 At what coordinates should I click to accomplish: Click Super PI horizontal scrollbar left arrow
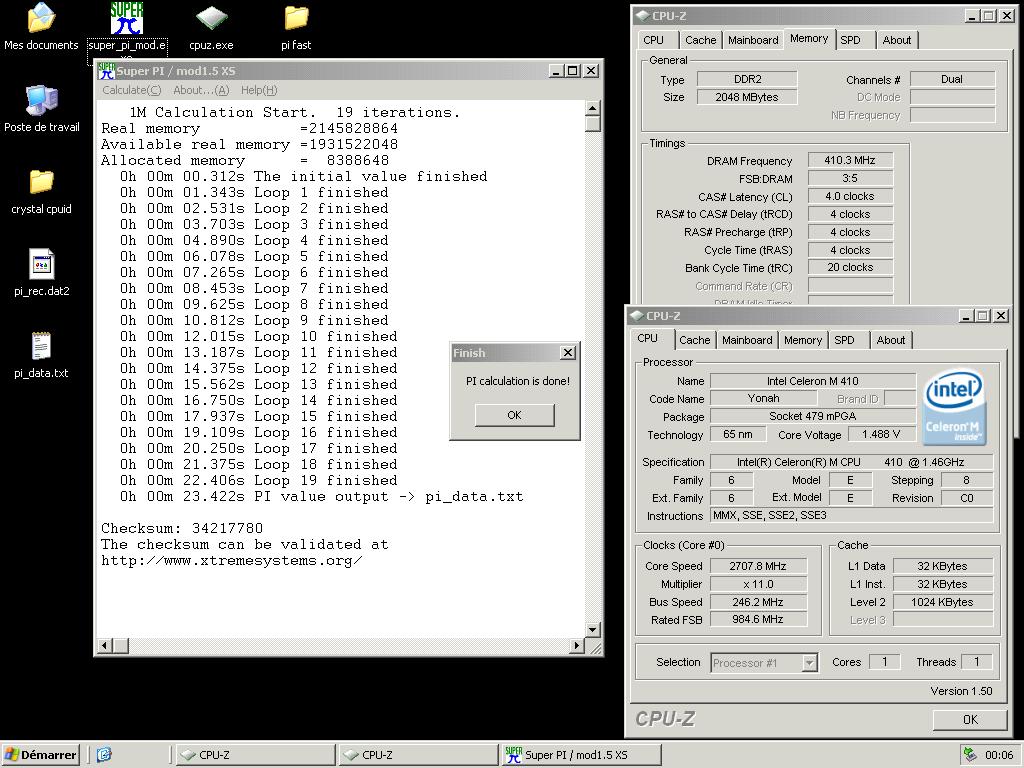(104, 646)
